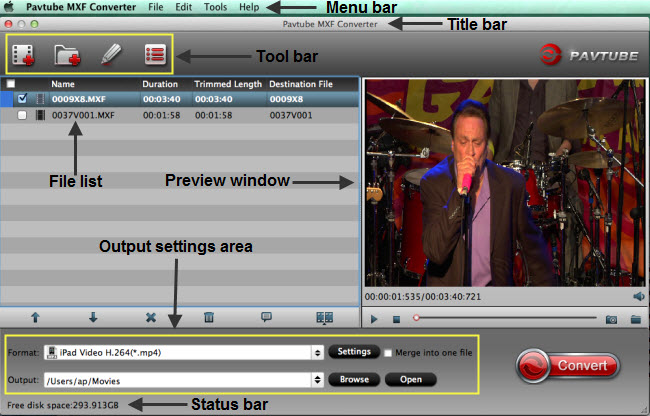Remove selected file with X icon
This screenshot has height=416, width=650.
pyautogui.click(x=151, y=318)
